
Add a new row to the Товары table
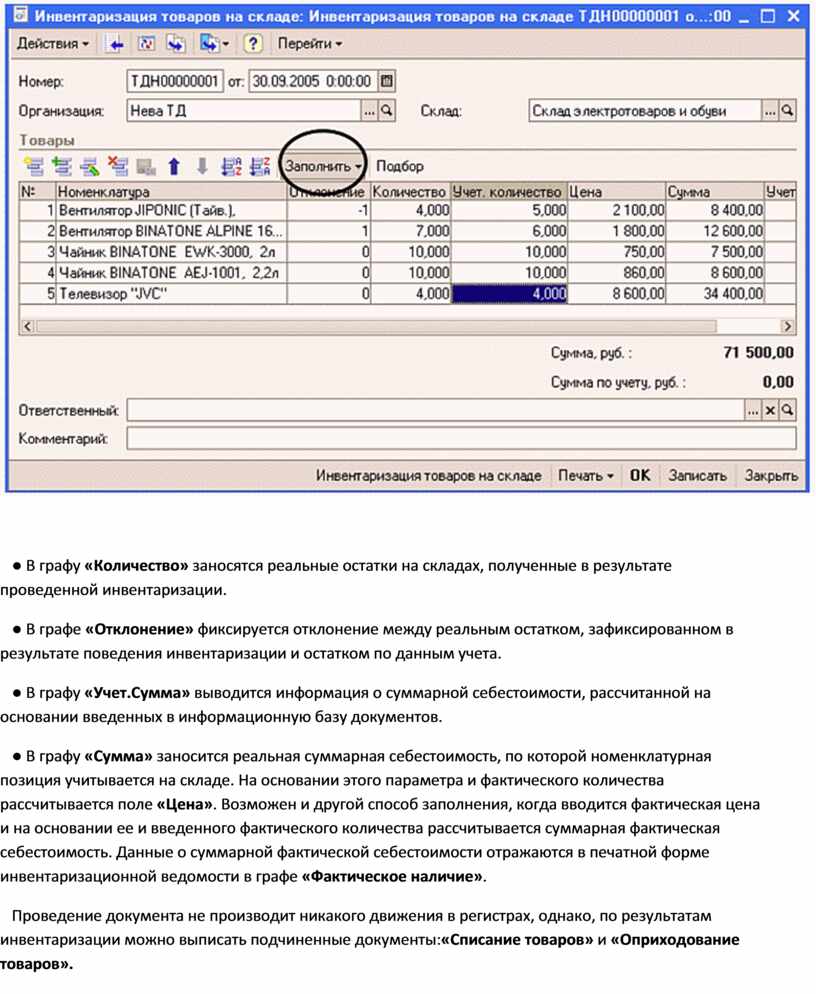pyautogui.click(x=34, y=166)
